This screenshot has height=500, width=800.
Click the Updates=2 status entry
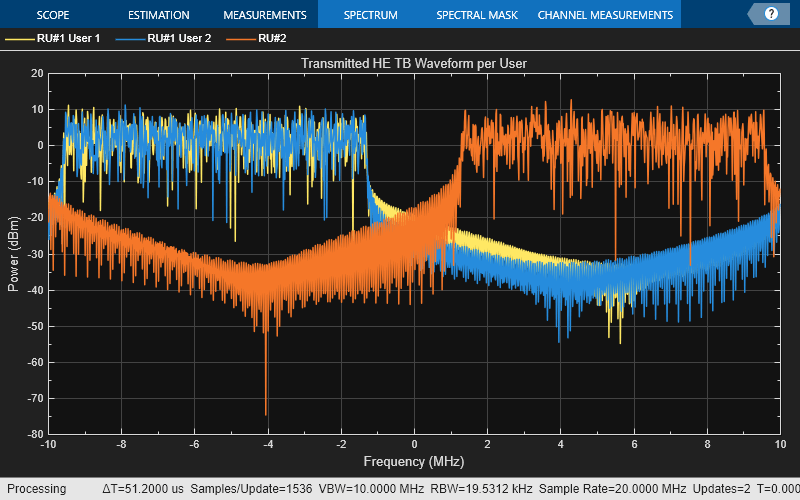tap(721, 489)
